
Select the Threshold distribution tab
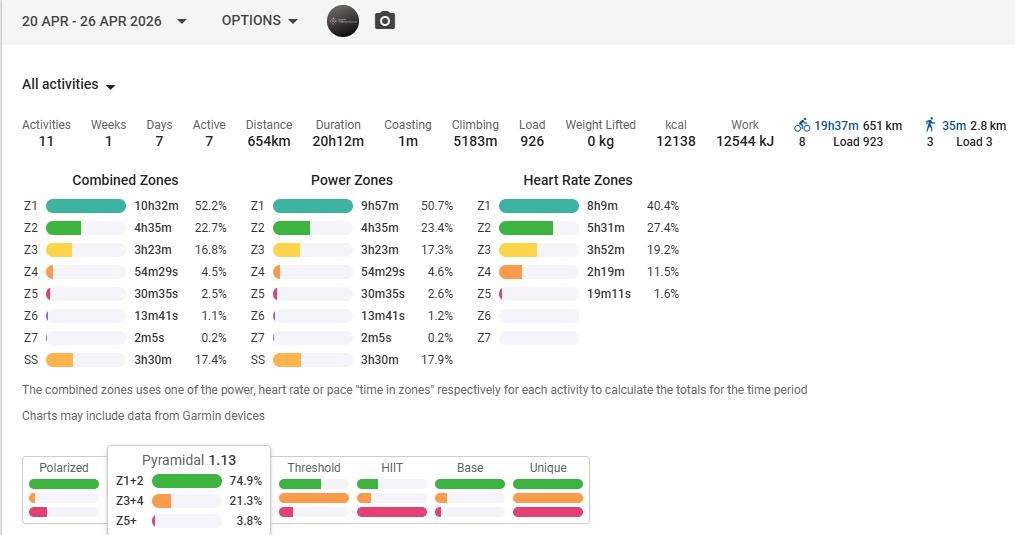[314, 468]
